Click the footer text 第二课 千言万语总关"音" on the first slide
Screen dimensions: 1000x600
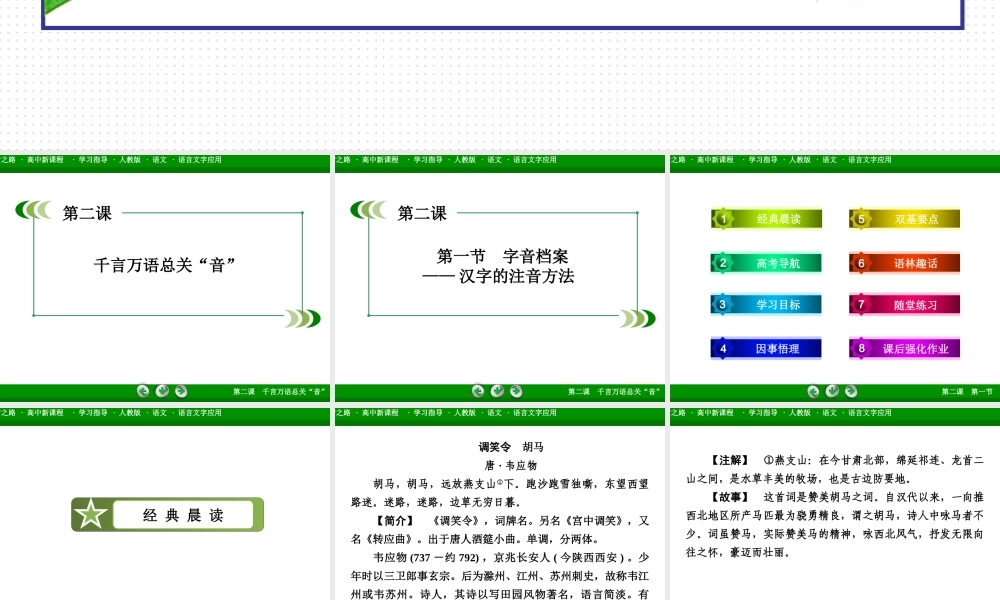coord(279,391)
